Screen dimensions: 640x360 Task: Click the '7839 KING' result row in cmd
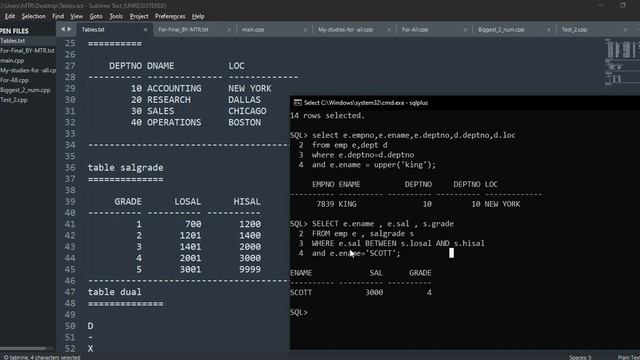tap(418, 204)
